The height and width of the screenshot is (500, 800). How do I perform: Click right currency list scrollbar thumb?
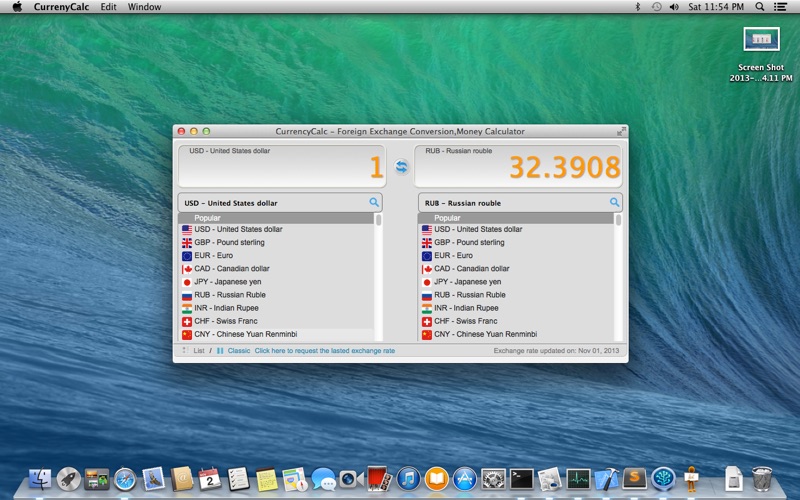(x=618, y=220)
